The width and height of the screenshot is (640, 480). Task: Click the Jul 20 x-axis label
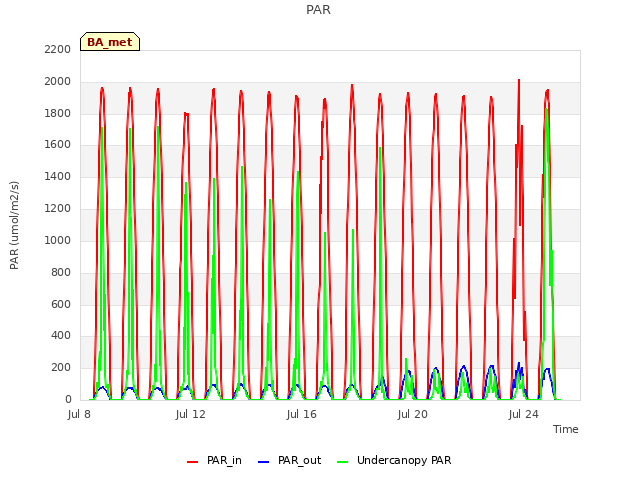pyautogui.click(x=413, y=414)
